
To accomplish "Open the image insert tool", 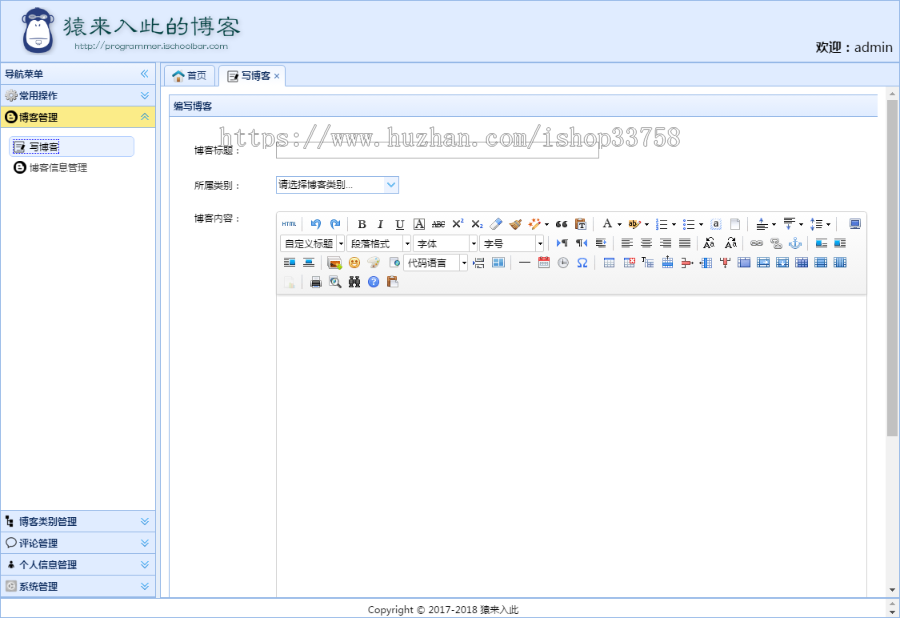I will pyautogui.click(x=334, y=262).
